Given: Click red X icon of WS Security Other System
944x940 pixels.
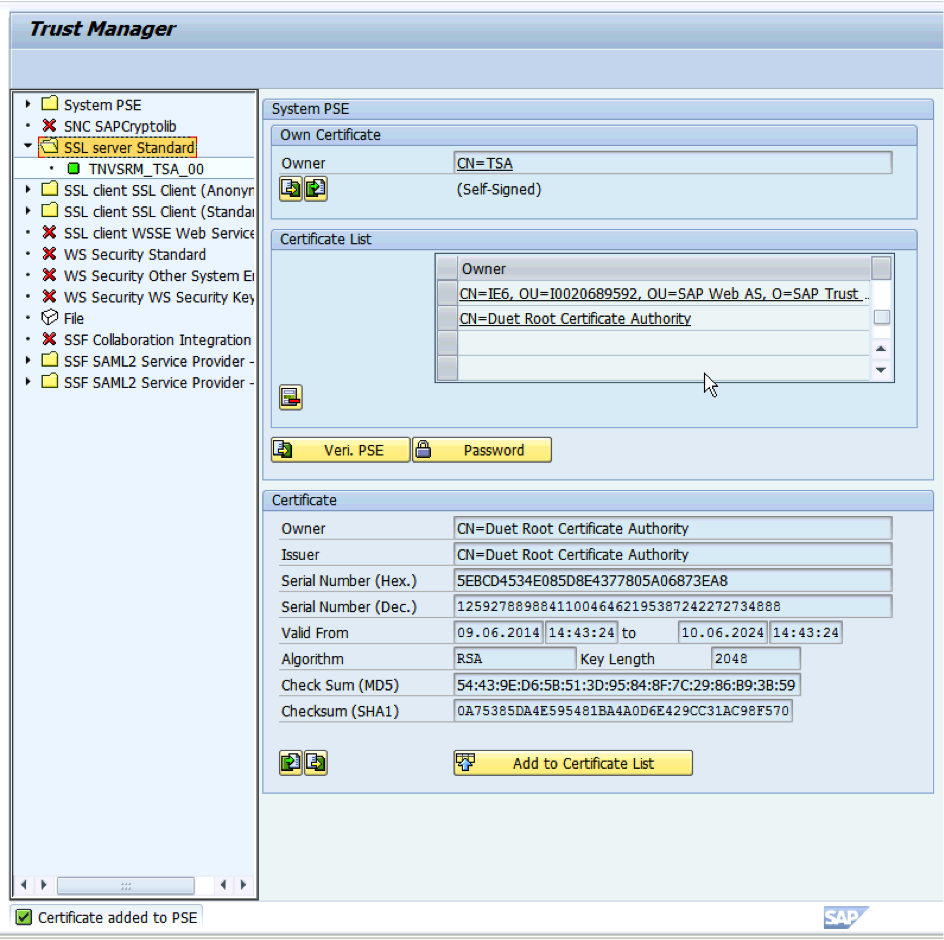Looking at the screenshot, I should (49, 275).
